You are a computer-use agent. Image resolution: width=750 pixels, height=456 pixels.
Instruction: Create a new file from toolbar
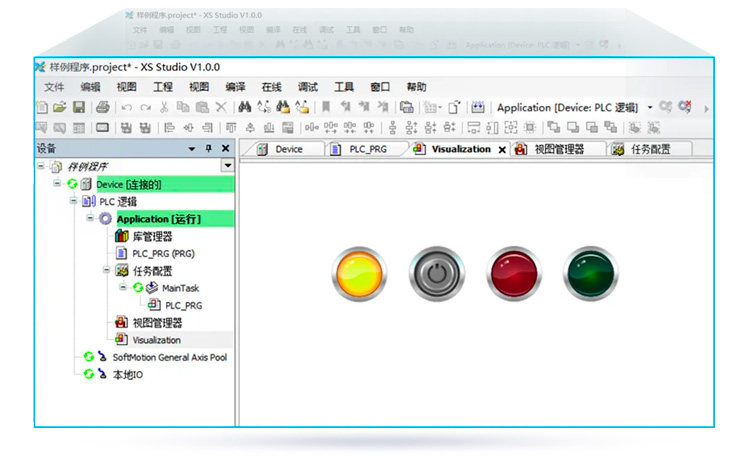pyautogui.click(x=42, y=107)
